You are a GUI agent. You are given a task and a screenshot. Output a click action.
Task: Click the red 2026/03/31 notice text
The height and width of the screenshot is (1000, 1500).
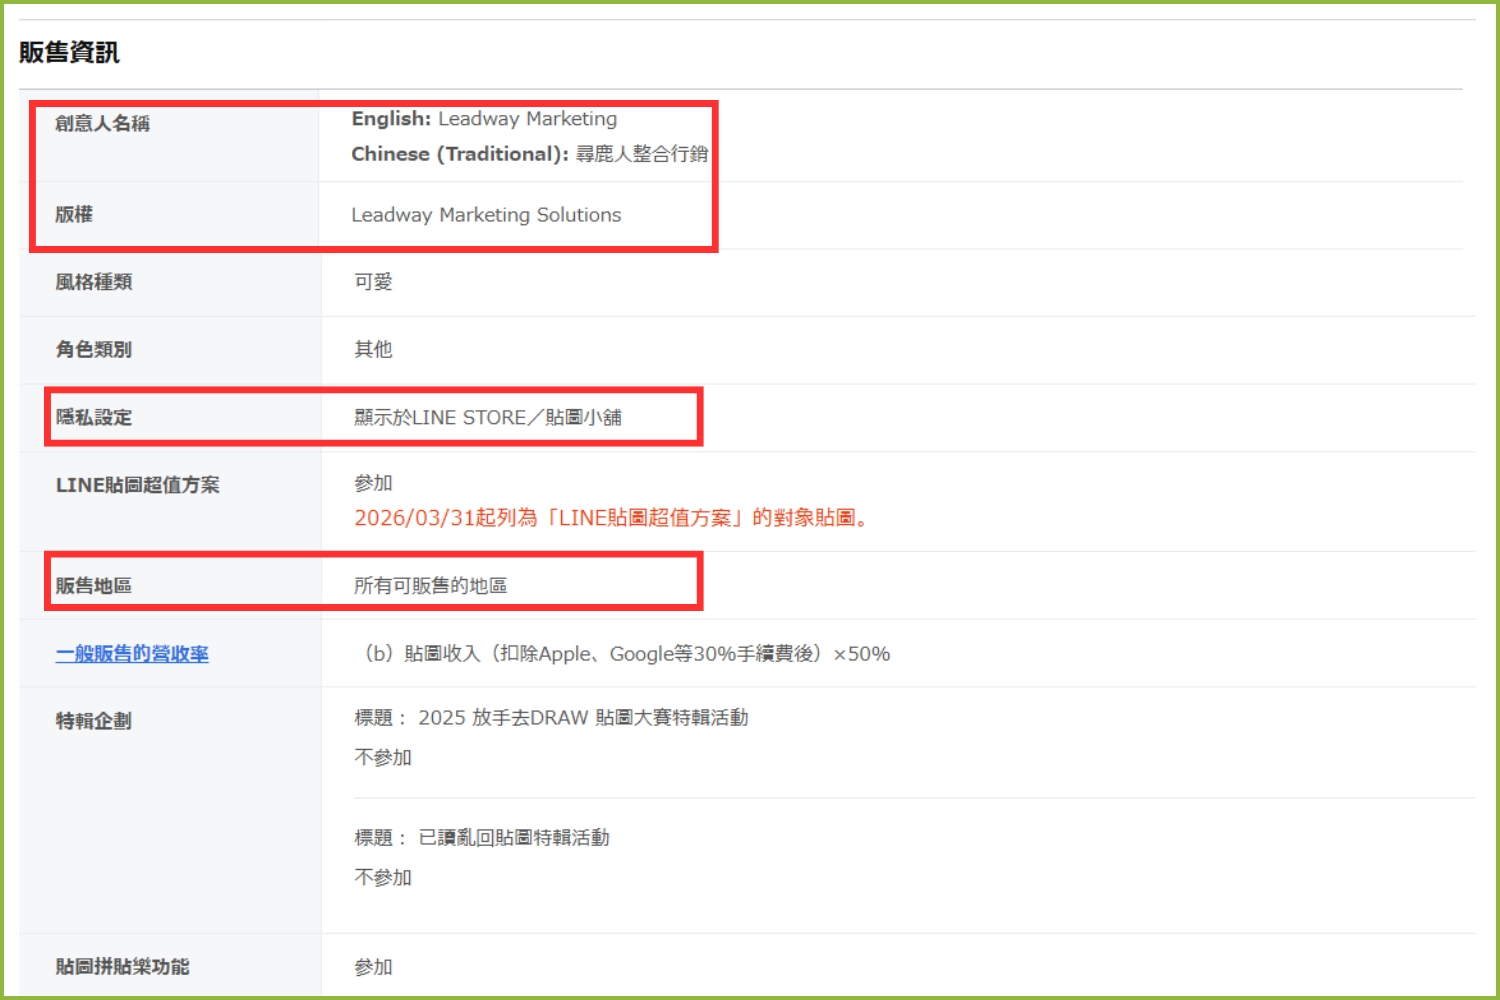(612, 518)
